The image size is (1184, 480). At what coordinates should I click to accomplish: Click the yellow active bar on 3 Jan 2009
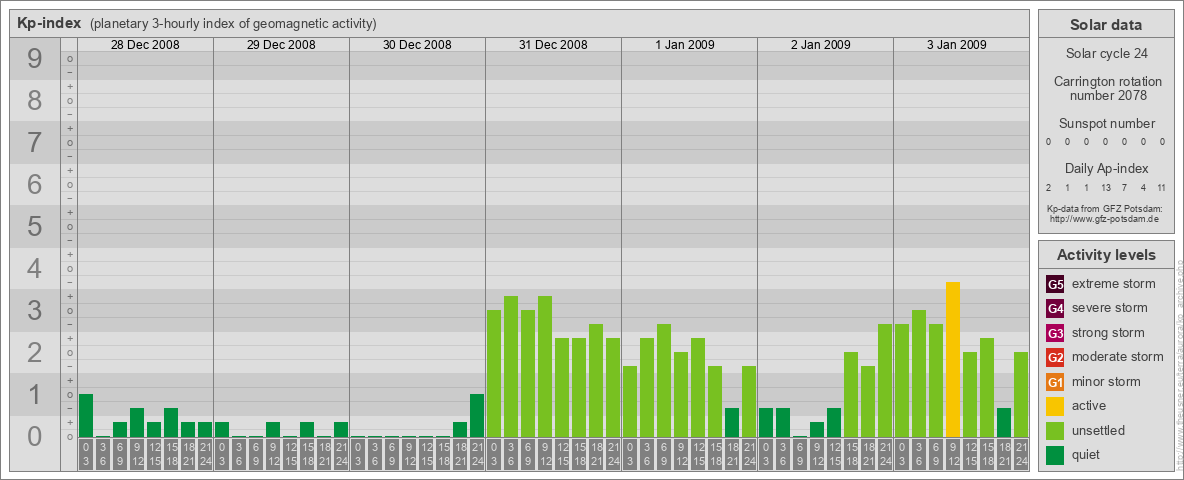953,359
